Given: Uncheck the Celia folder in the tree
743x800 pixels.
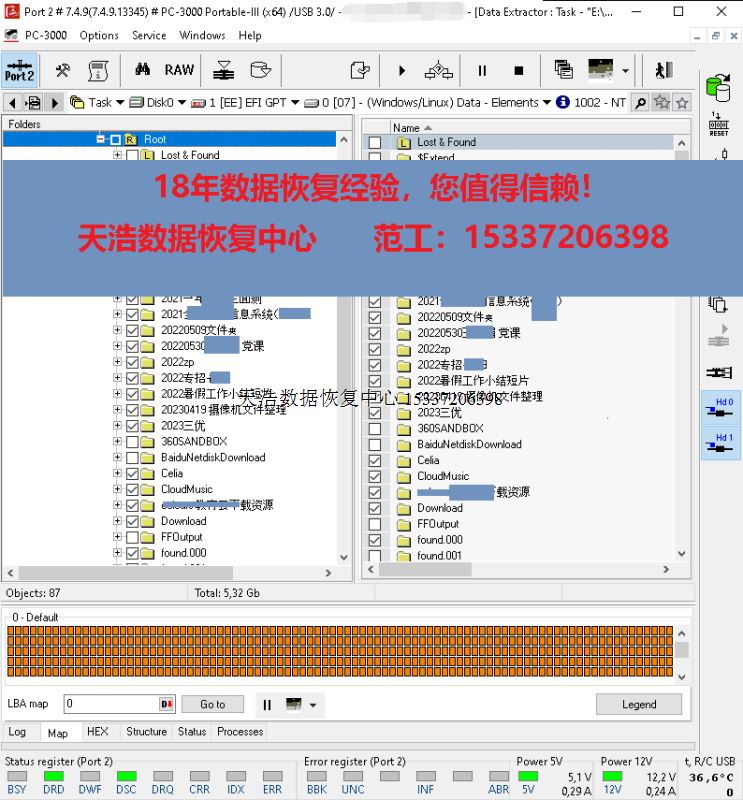Looking at the screenshot, I should click(132, 473).
